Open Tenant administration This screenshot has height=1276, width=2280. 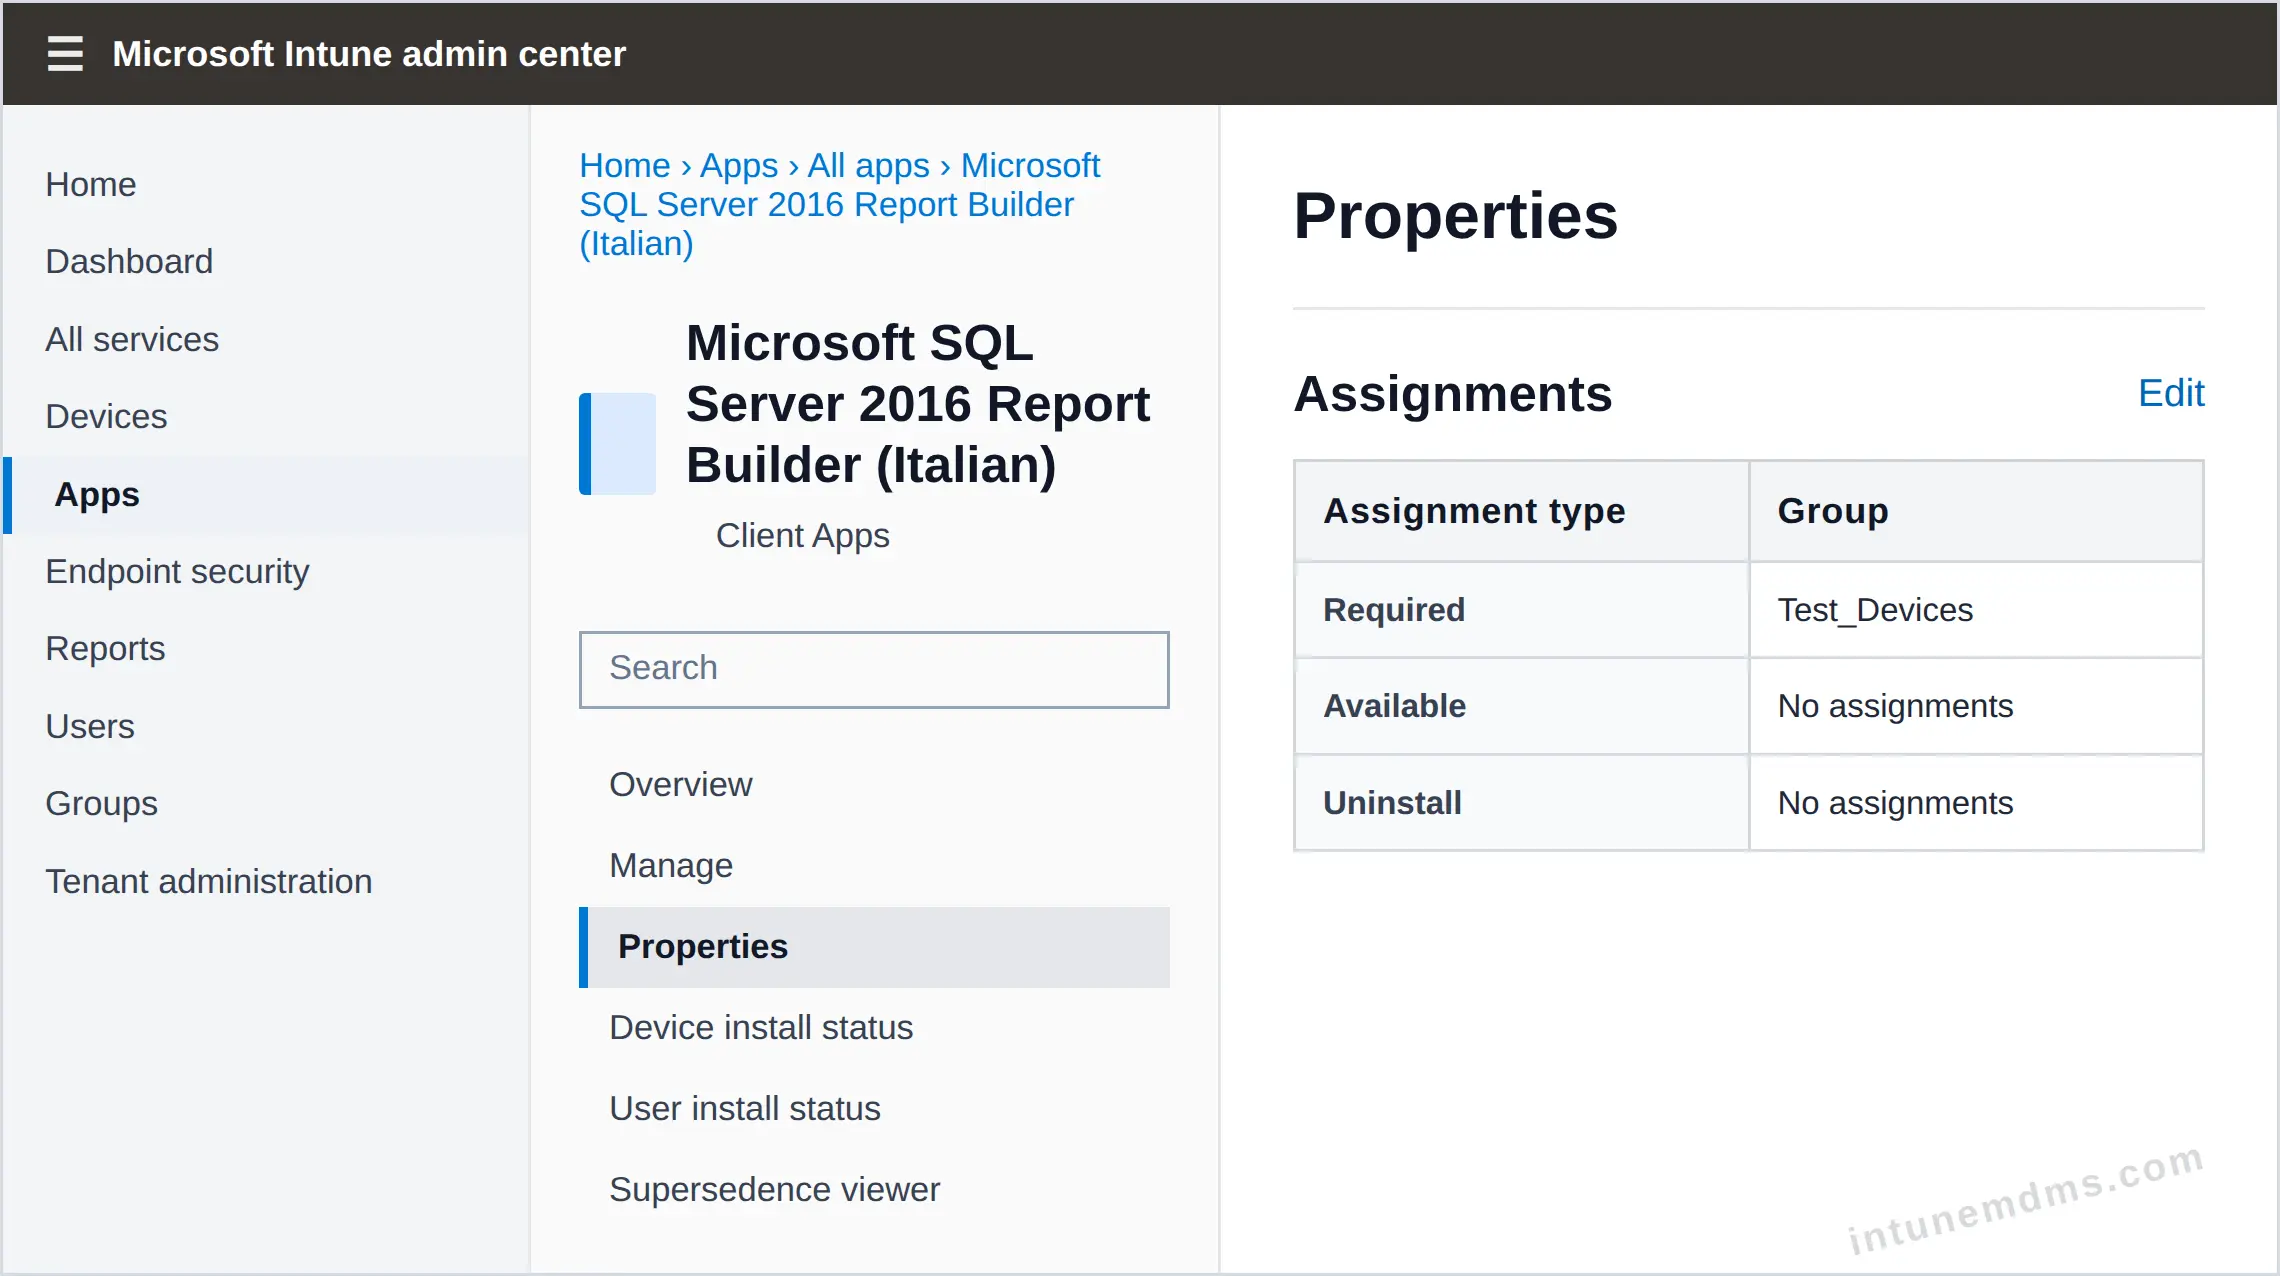(209, 881)
